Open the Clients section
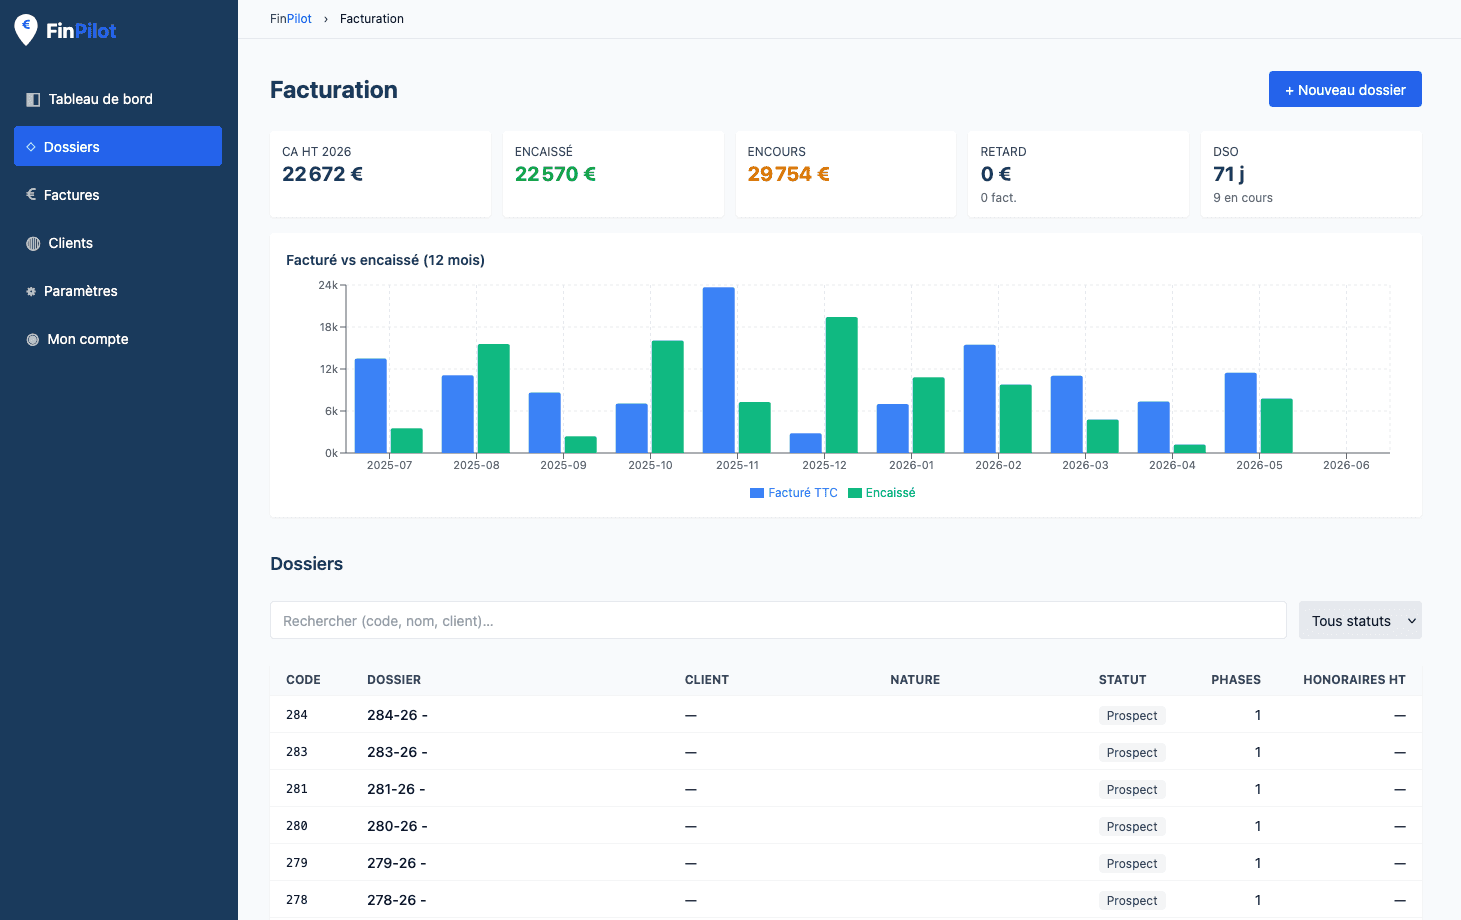This screenshot has height=920, width=1461. tap(118, 243)
